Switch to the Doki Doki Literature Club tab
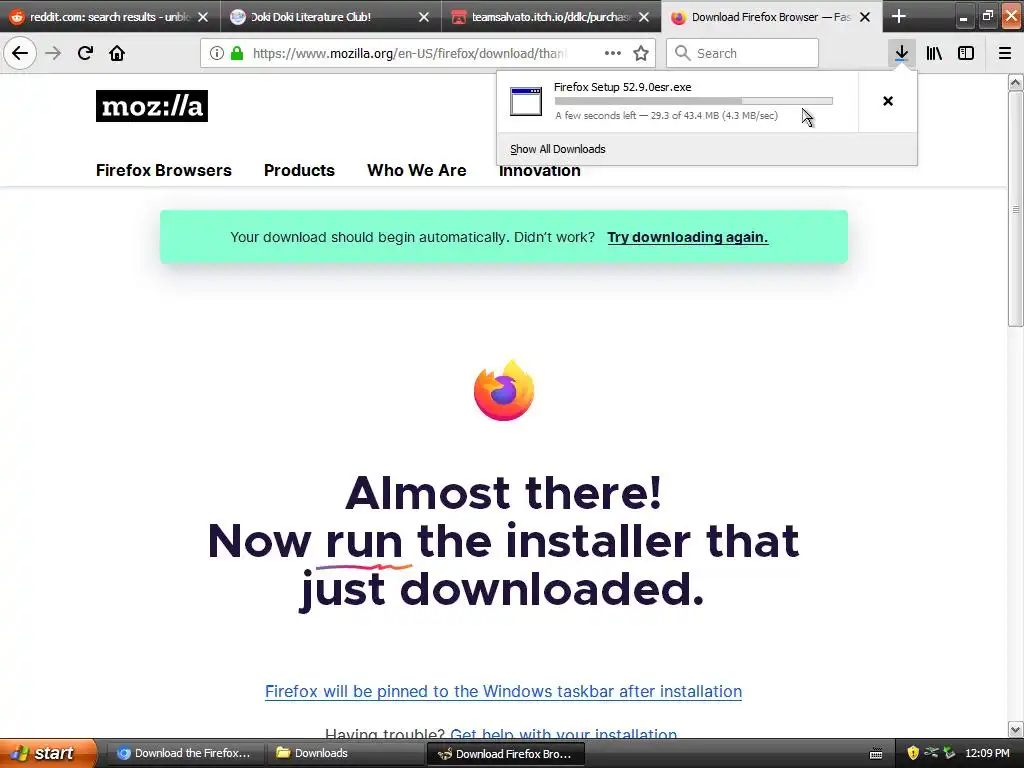1024x768 pixels. coord(330,17)
